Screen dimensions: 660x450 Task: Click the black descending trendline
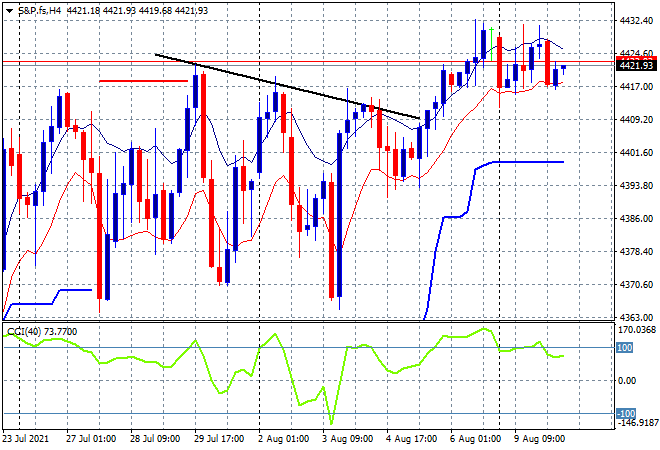click(x=287, y=86)
